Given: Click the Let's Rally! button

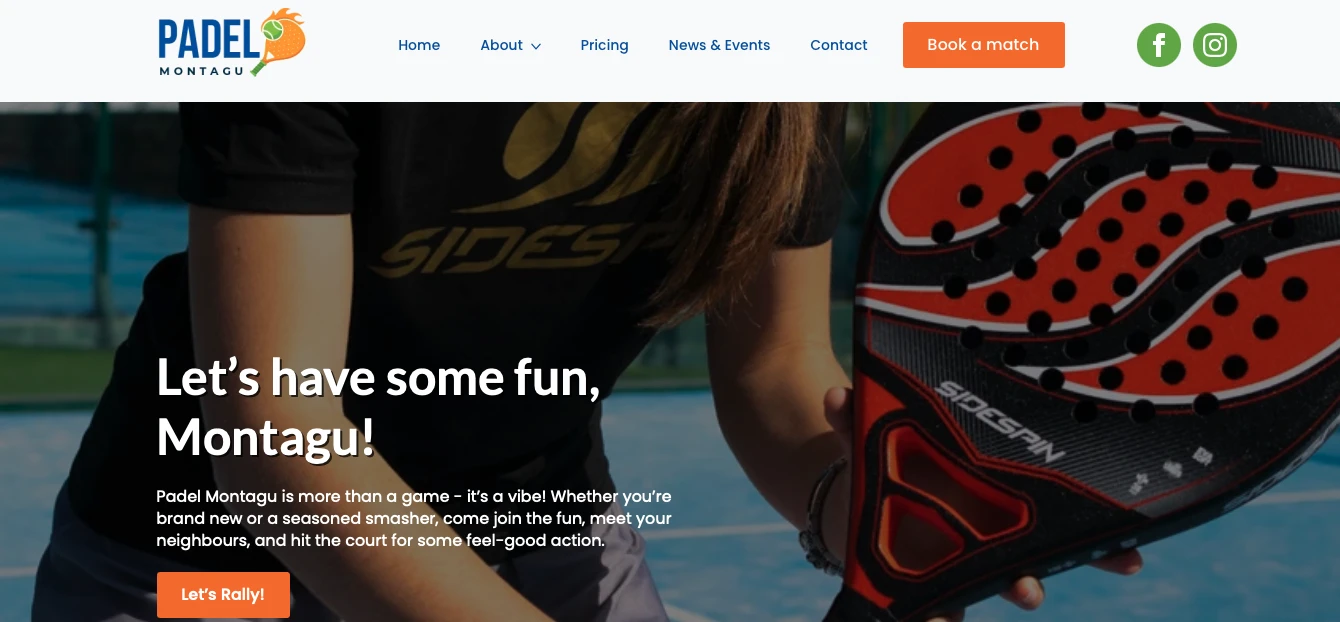Looking at the screenshot, I should click(x=223, y=594).
